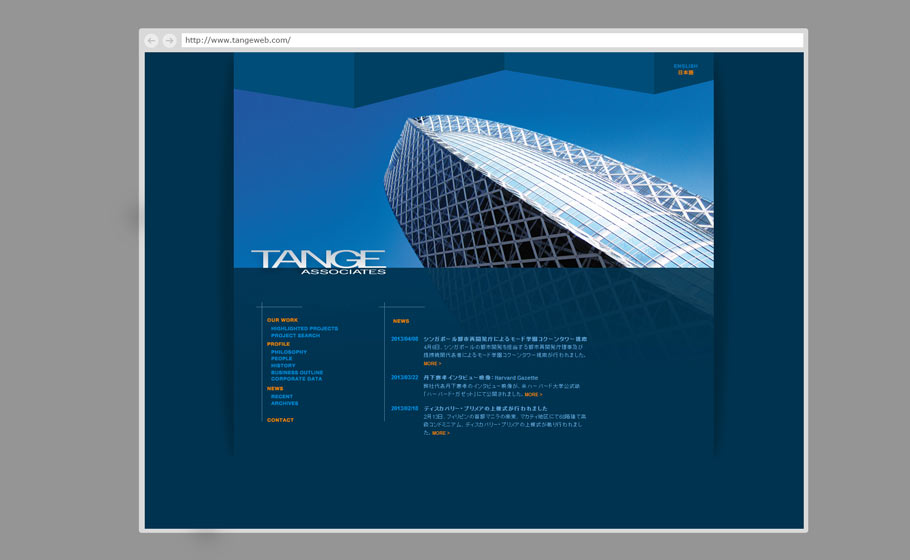Open ARCHIVES news link
This screenshot has width=910, height=560.
point(284,403)
